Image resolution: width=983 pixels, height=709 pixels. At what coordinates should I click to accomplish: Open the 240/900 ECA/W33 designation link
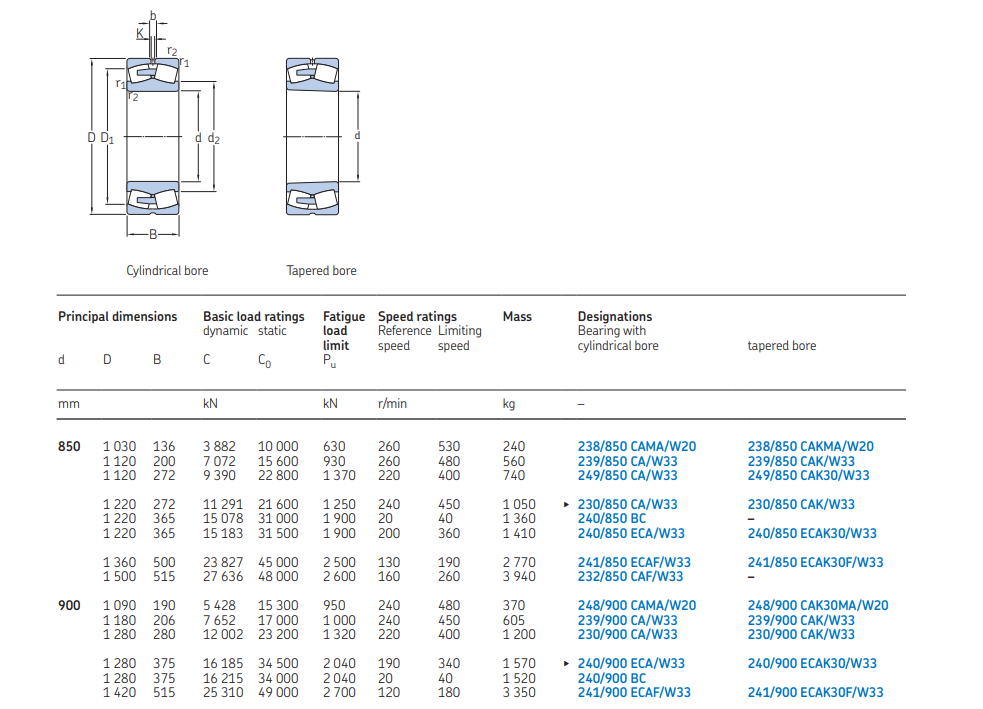tap(631, 663)
